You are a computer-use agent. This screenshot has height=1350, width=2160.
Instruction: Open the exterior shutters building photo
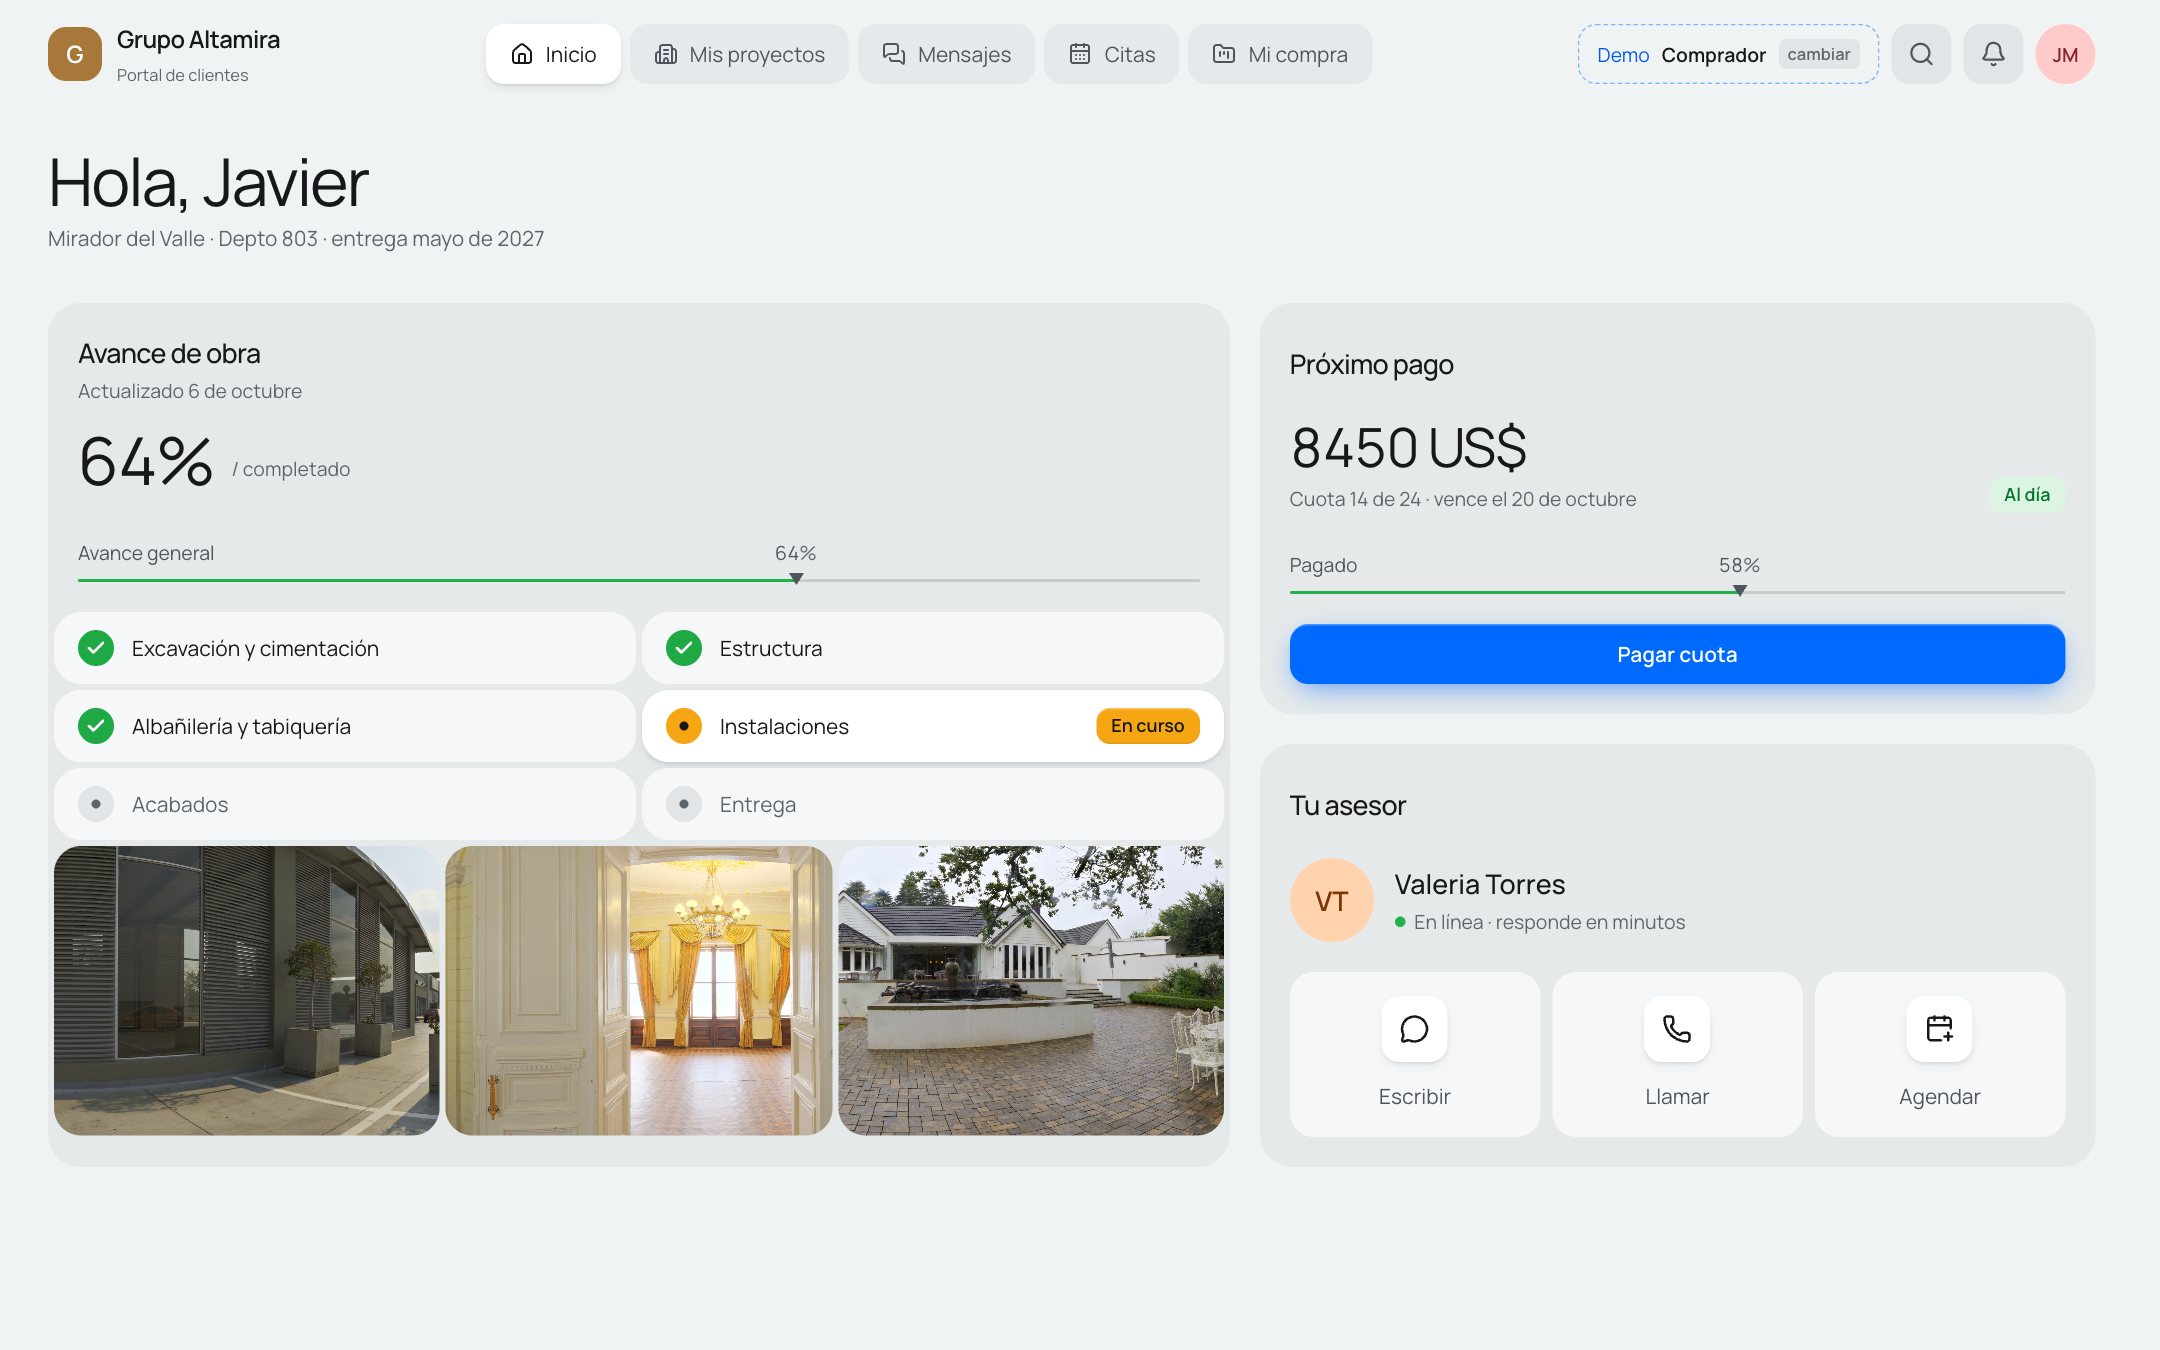(x=247, y=990)
